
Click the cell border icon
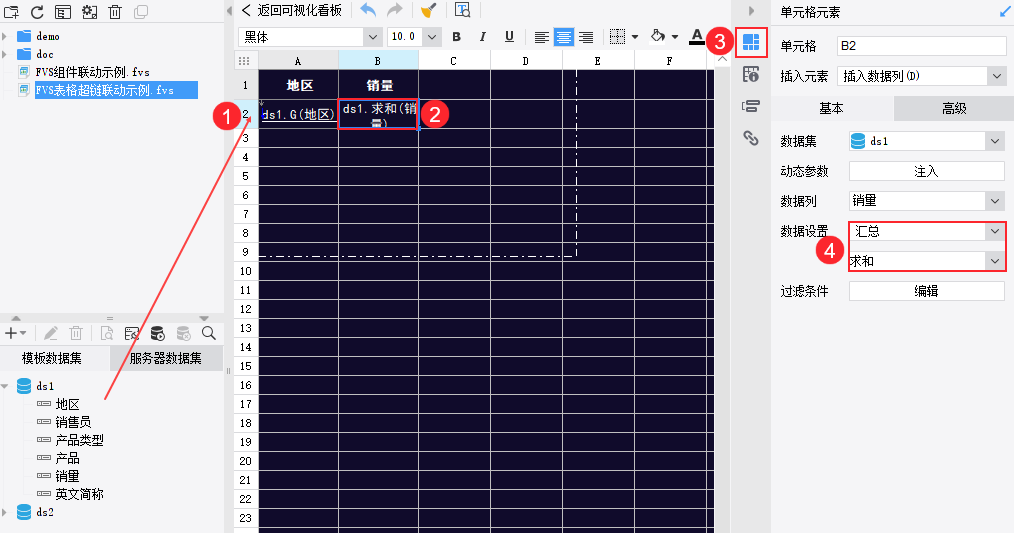[618, 37]
